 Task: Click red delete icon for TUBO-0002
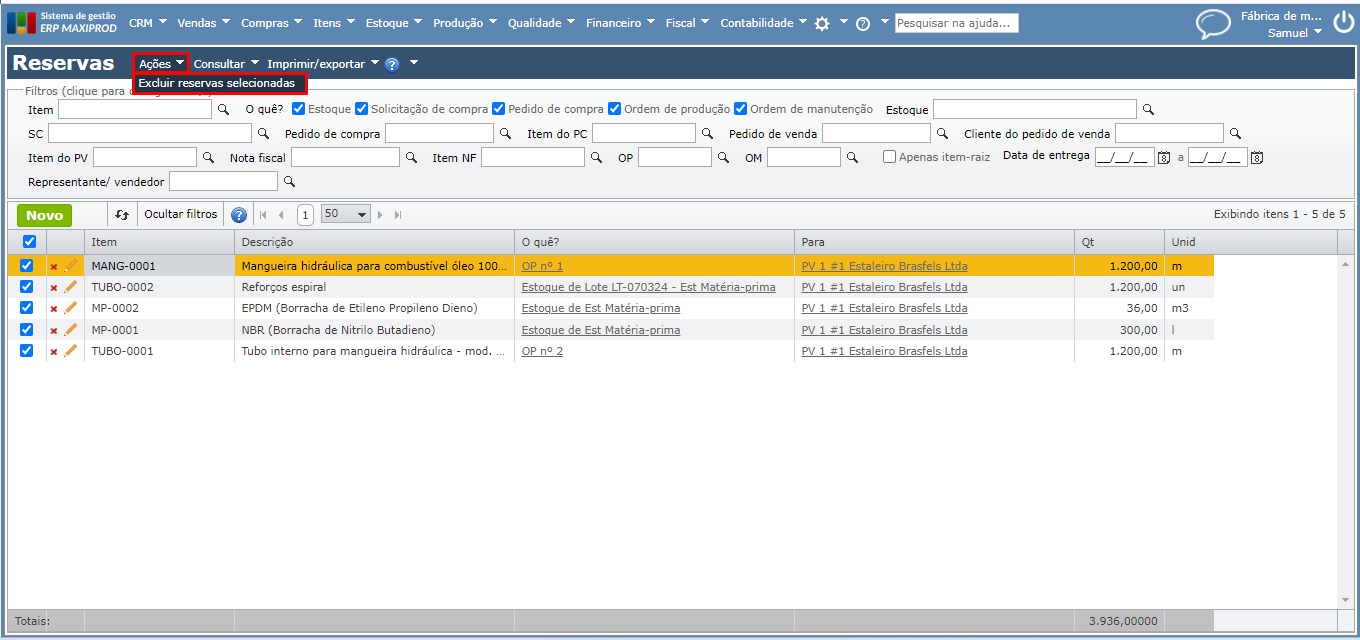[x=54, y=288]
